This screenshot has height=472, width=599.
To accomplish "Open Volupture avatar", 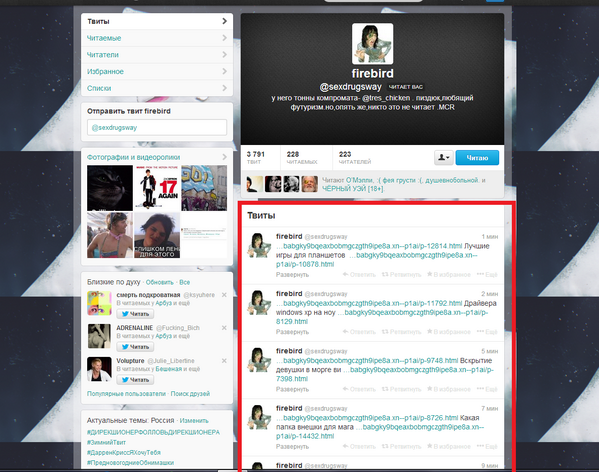I will coord(99,369).
